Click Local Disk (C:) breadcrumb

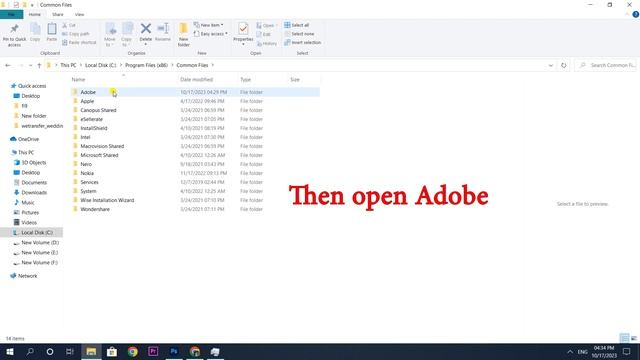point(100,65)
